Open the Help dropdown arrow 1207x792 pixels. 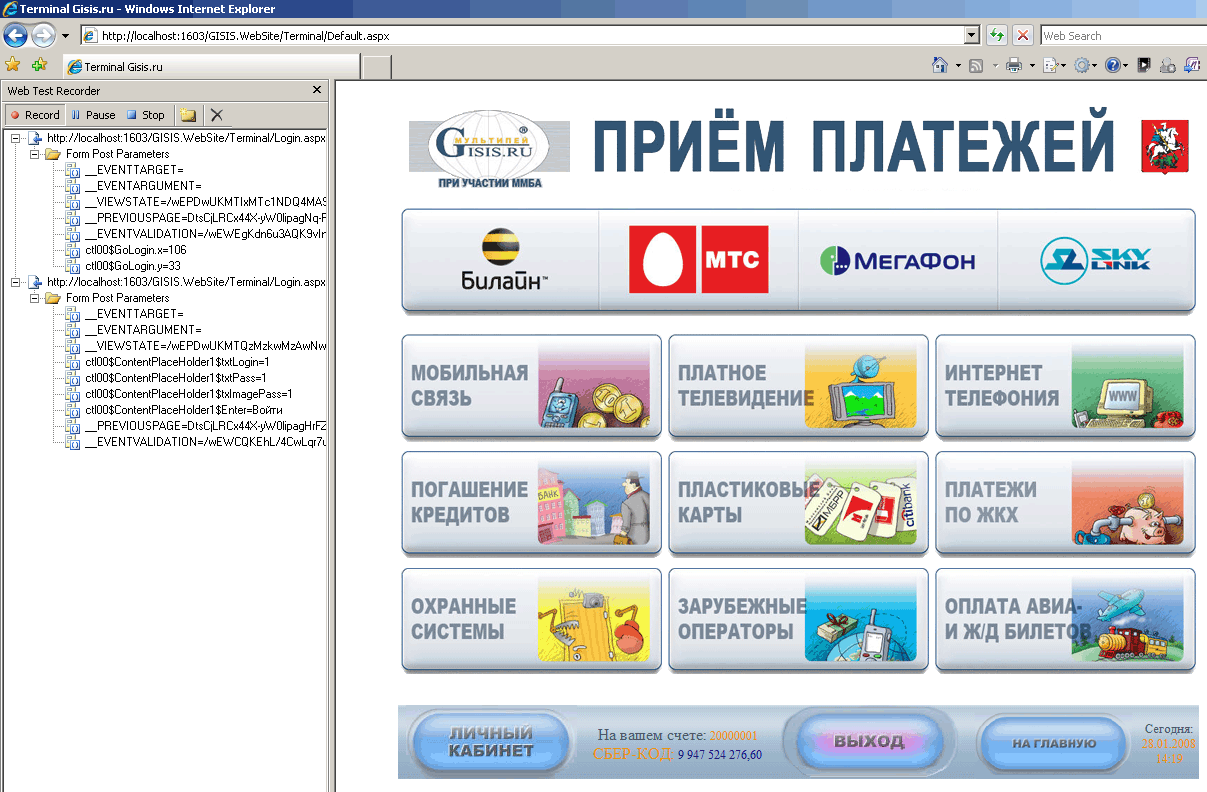point(1126,66)
